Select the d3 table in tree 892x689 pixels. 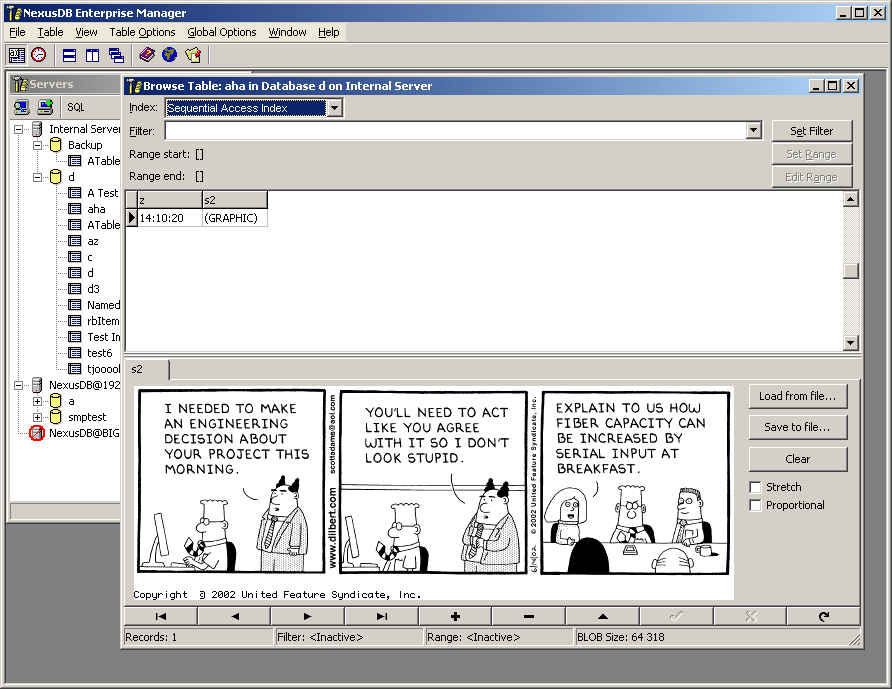[93, 289]
